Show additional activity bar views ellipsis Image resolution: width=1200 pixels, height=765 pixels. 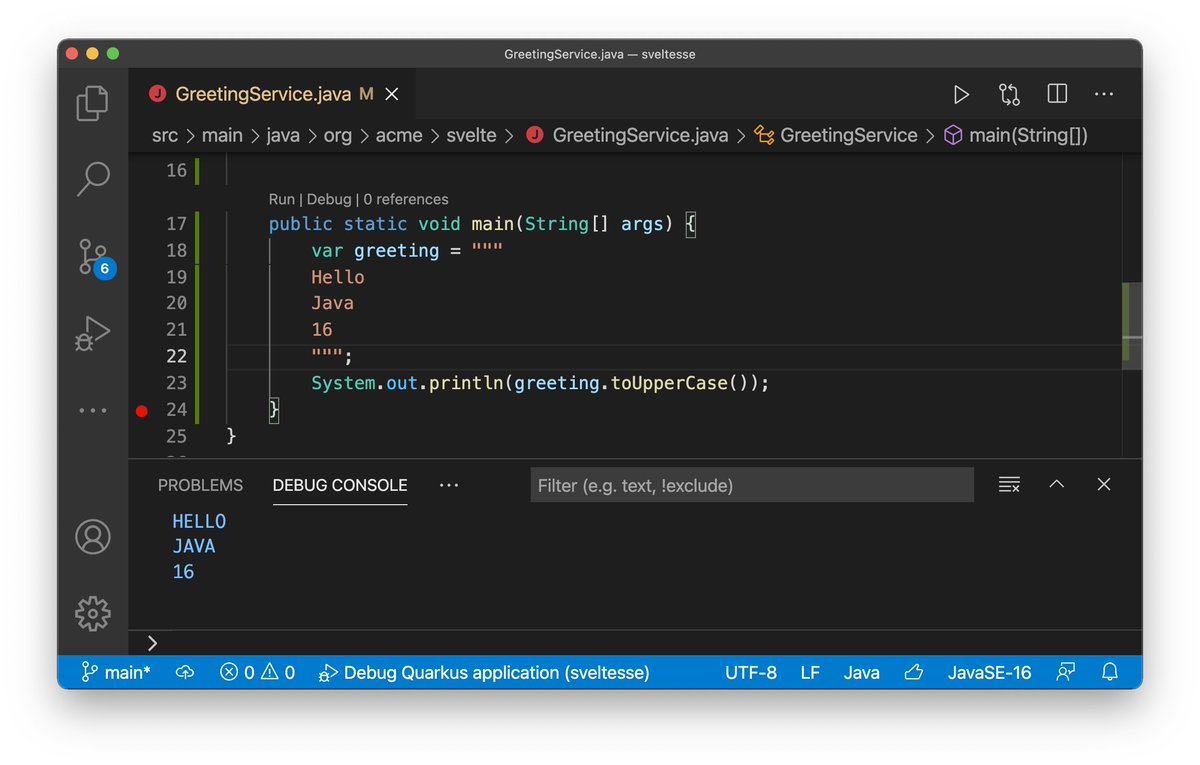pos(92,410)
